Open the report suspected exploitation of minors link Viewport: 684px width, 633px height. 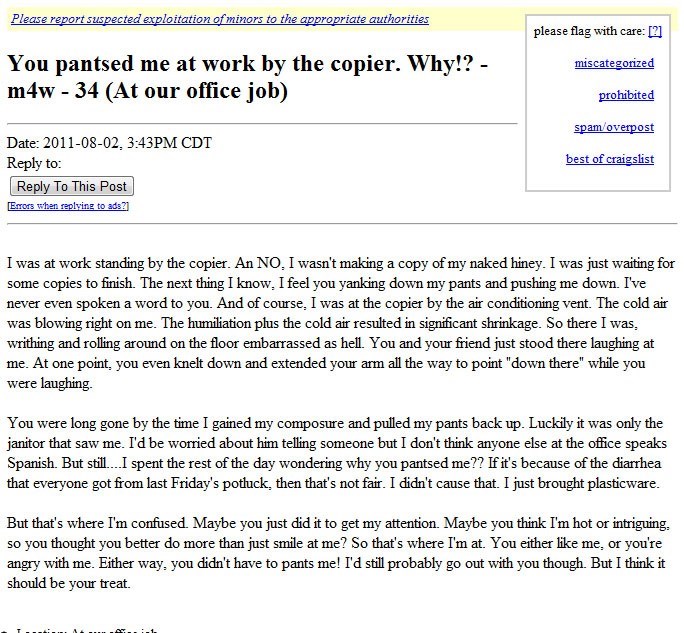coord(220,19)
